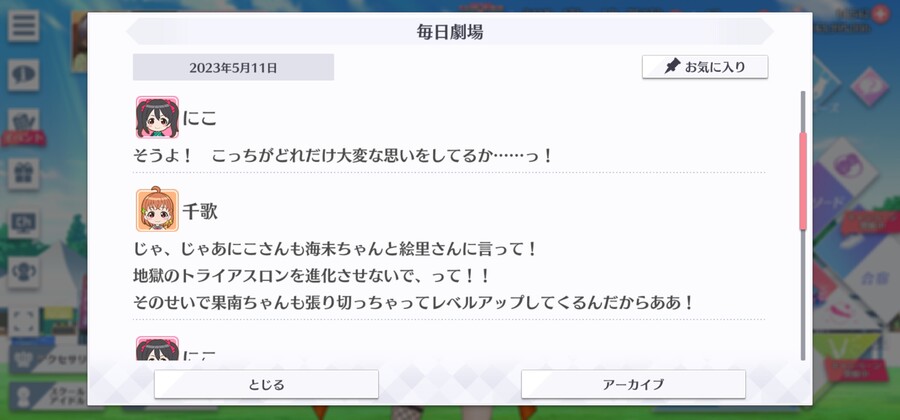Open the gift box presents icon
Image resolution: width=900 pixels, height=420 pixels.
pyautogui.click(x=24, y=174)
